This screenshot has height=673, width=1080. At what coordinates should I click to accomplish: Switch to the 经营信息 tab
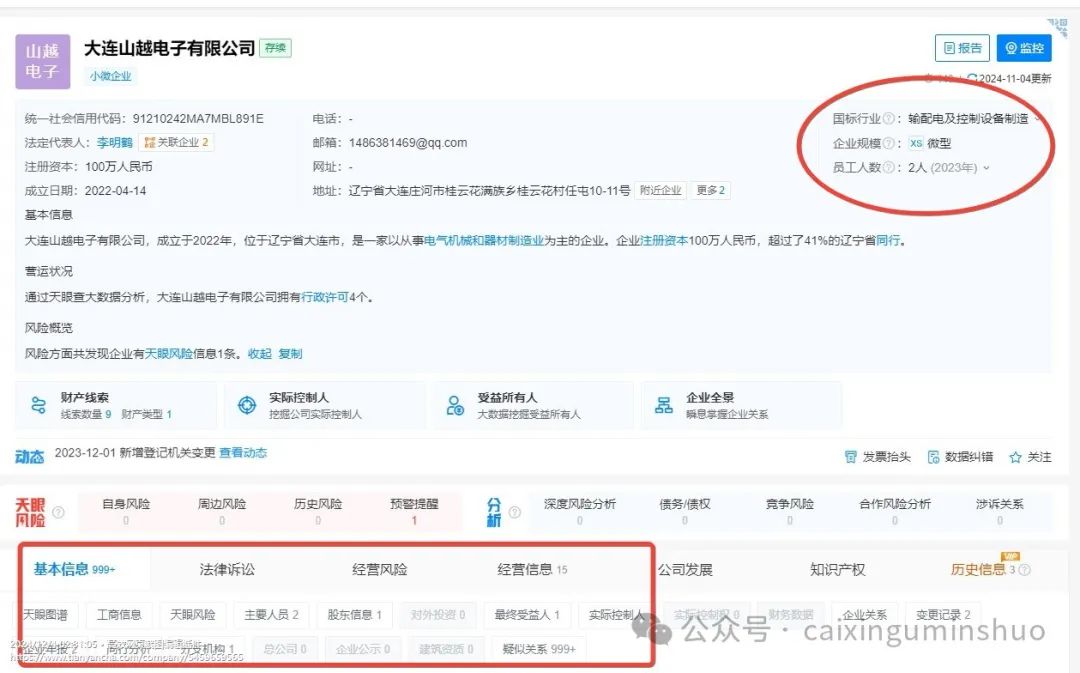[x=532, y=570]
